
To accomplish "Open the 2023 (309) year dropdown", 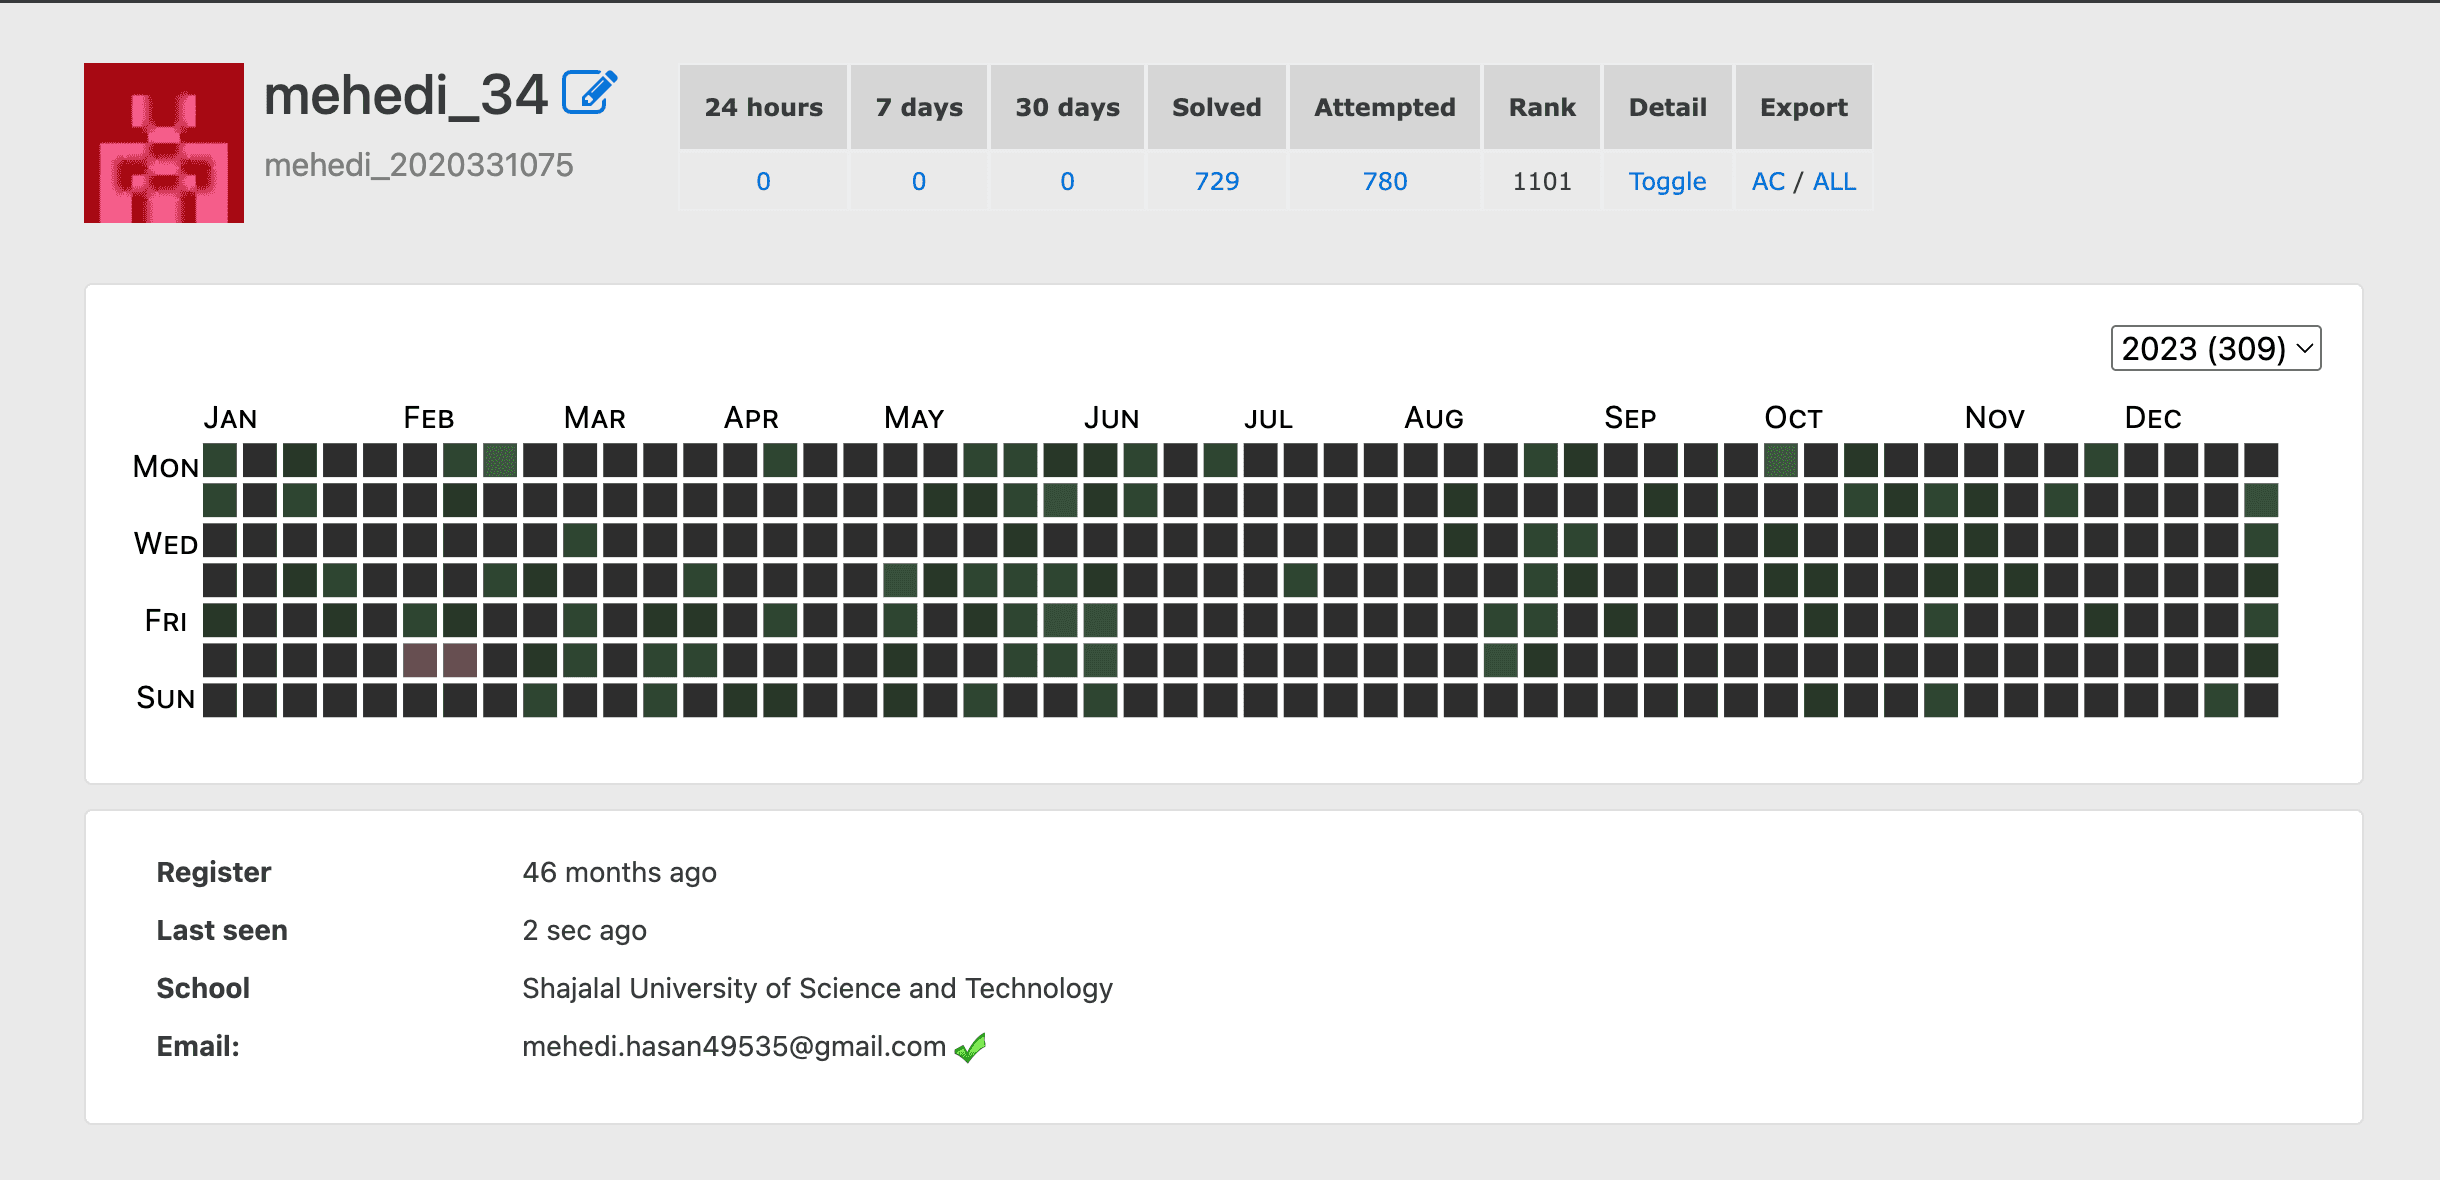I will tap(2215, 348).
